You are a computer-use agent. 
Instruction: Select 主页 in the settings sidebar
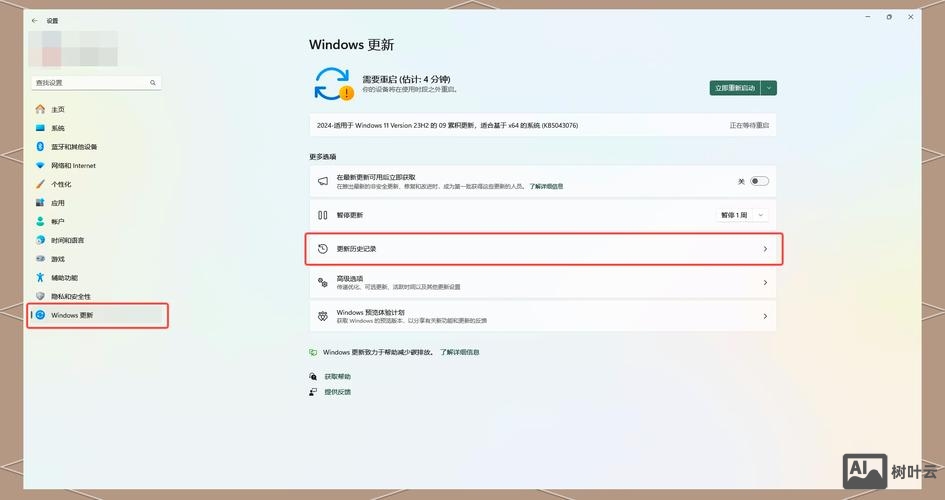tap(96, 109)
